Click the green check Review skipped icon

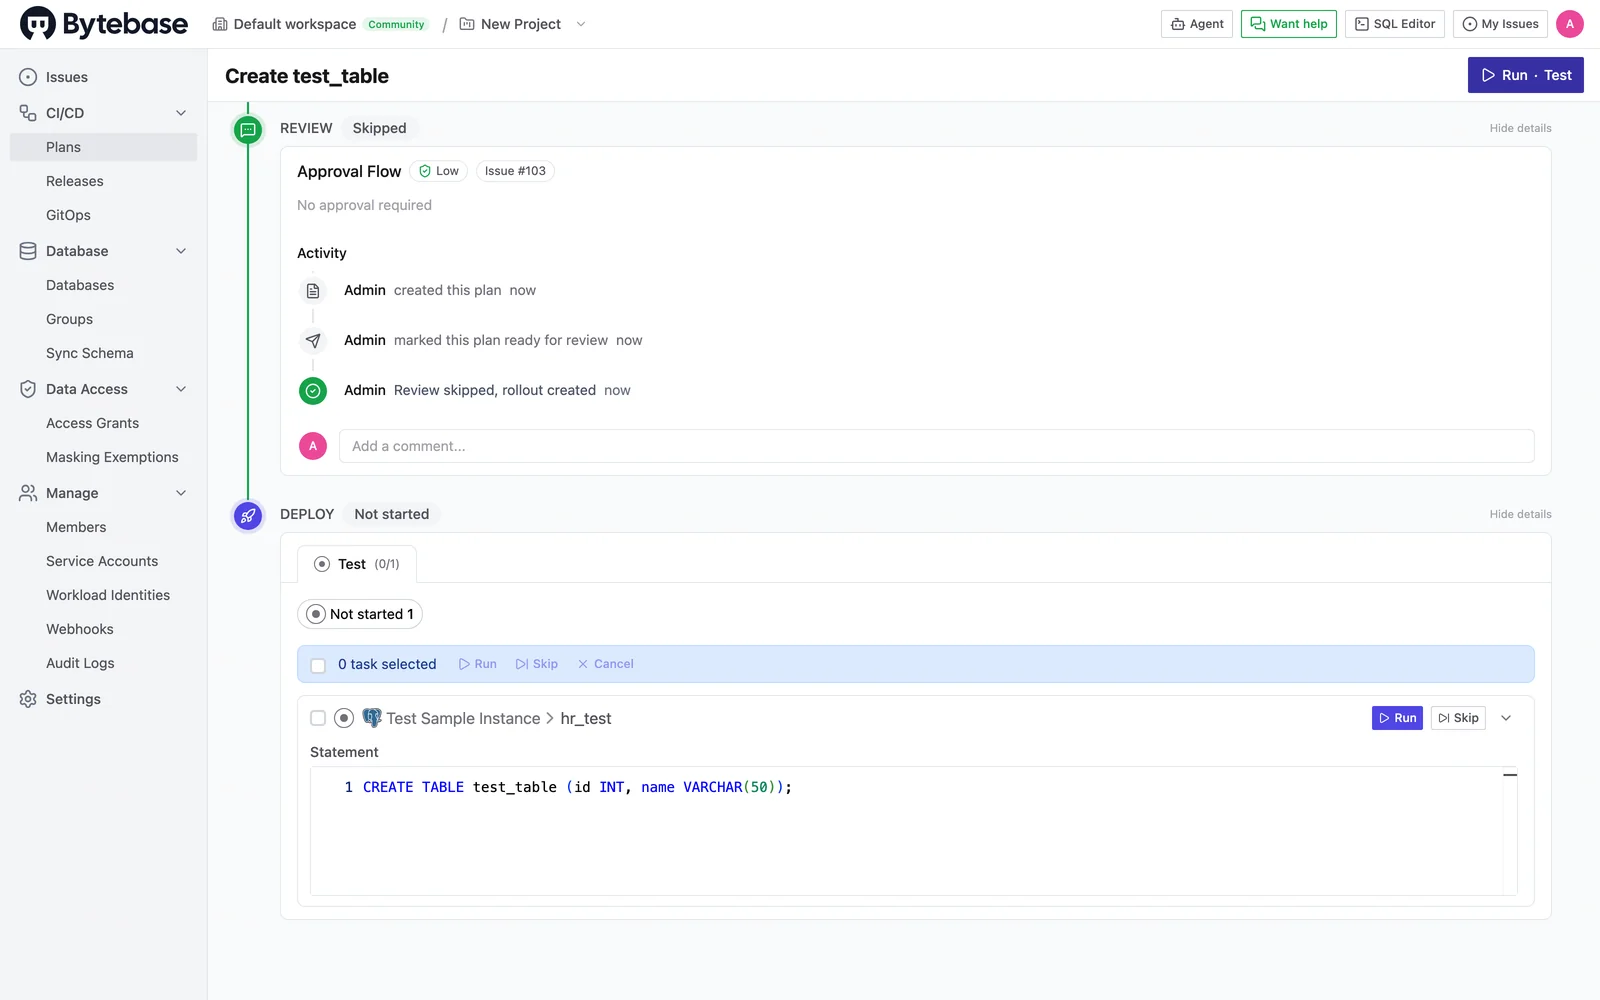click(313, 391)
